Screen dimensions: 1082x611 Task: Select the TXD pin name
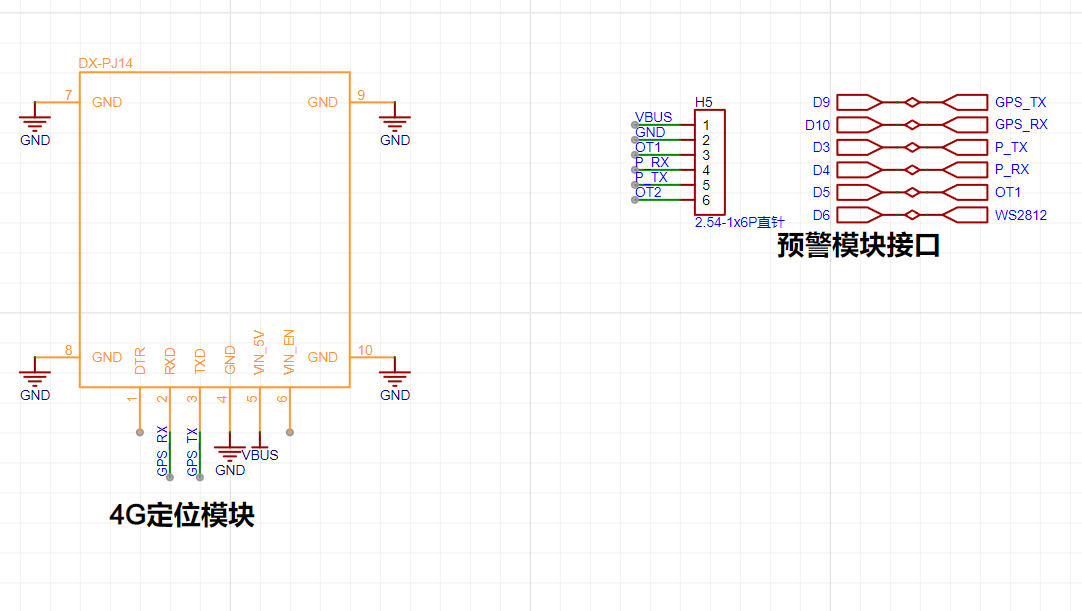(x=200, y=360)
